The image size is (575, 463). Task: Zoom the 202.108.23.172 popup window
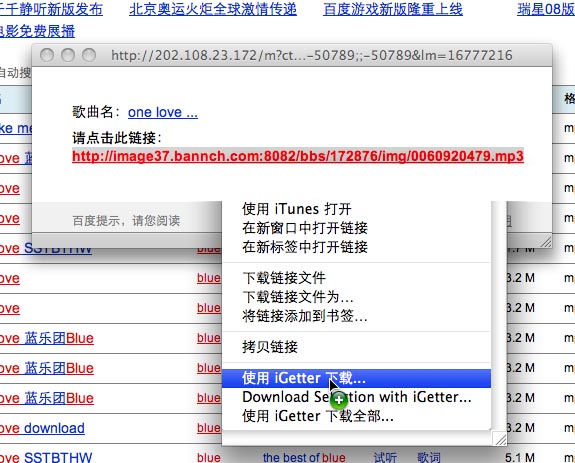click(x=89, y=55)
